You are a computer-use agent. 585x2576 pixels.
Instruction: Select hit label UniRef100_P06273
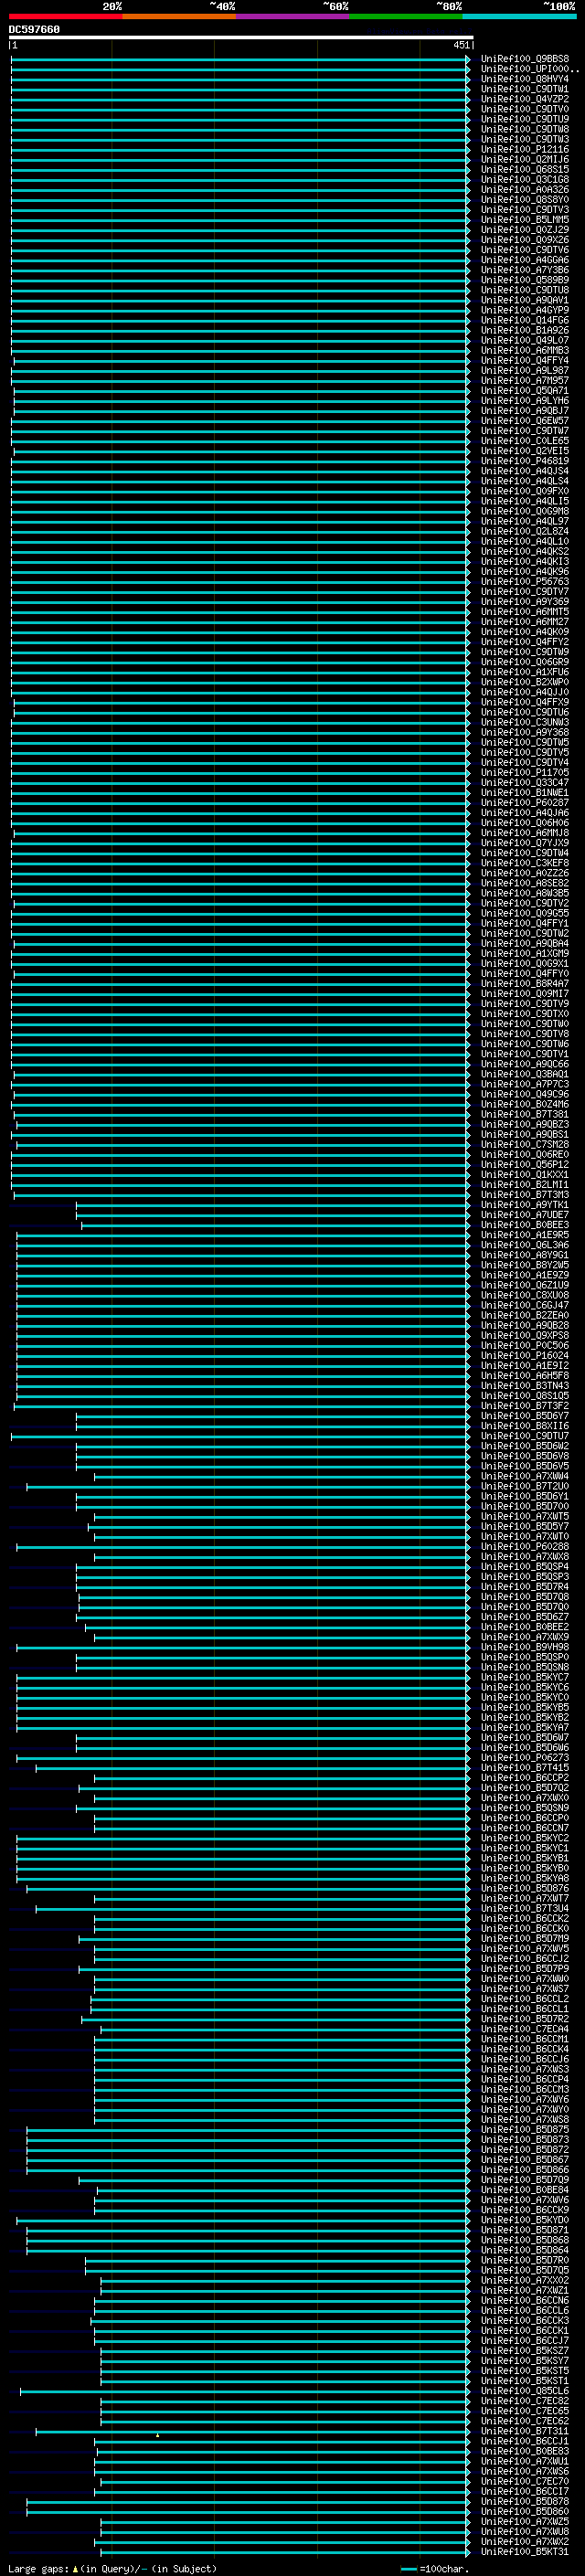click(x=525, y=1758)
